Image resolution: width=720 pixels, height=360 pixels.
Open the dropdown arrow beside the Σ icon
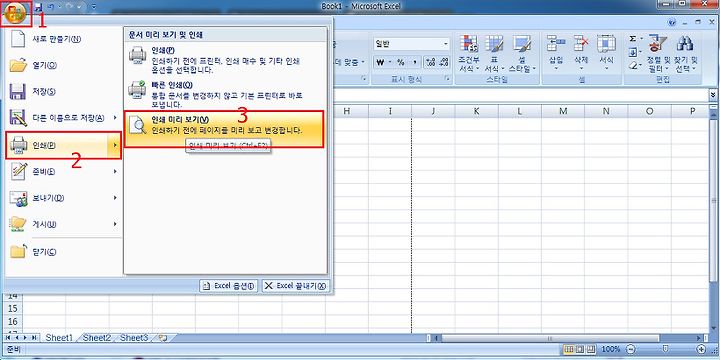pyautogui.click(x=641, y=39)
